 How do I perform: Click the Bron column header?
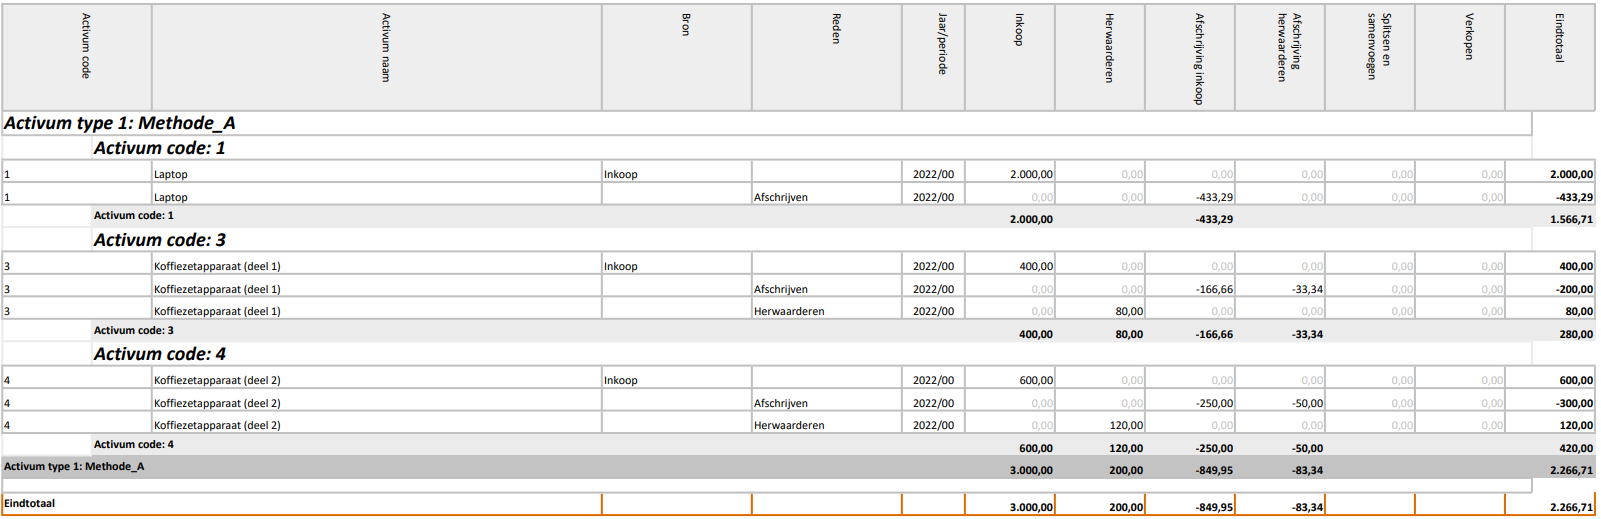685,25
